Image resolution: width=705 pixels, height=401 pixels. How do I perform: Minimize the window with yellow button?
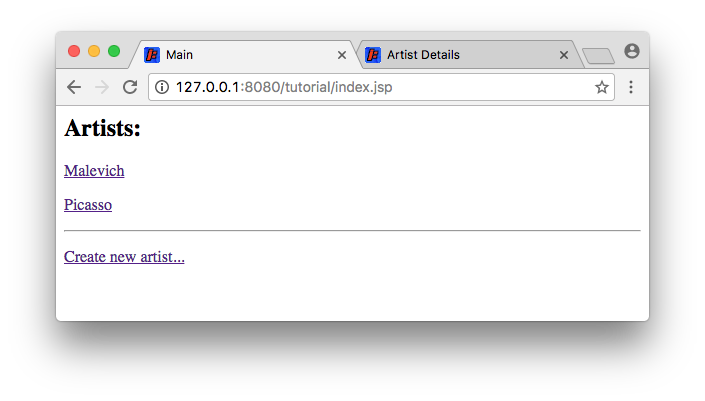[x=94, y=51]
